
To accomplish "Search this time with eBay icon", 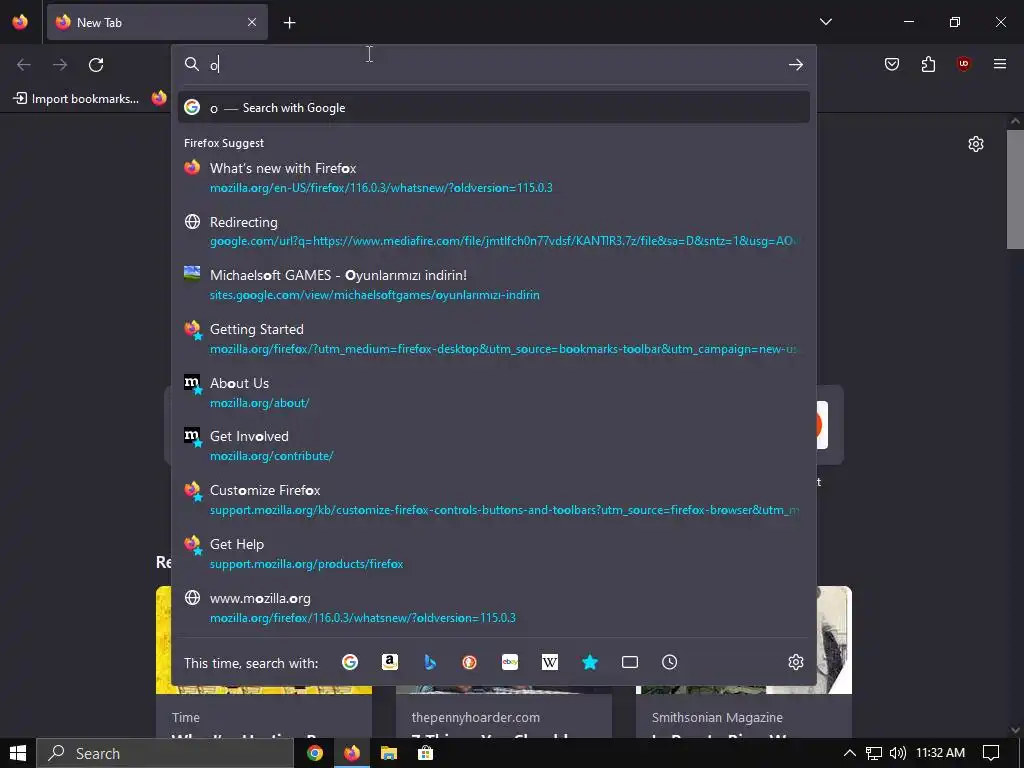I will click(510, 662).
